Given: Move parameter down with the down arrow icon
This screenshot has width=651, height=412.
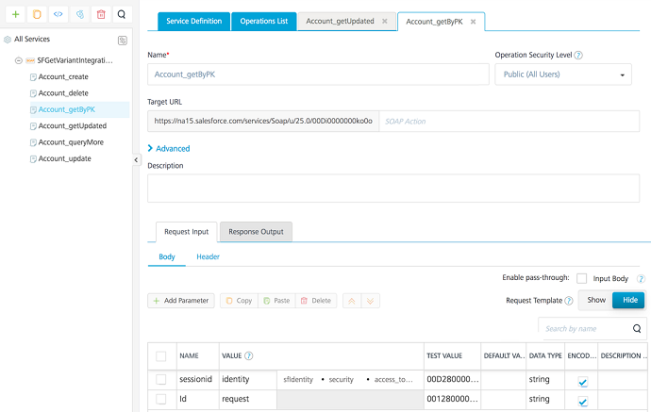Looking at the screenshot, I should (x=370, y=301).
